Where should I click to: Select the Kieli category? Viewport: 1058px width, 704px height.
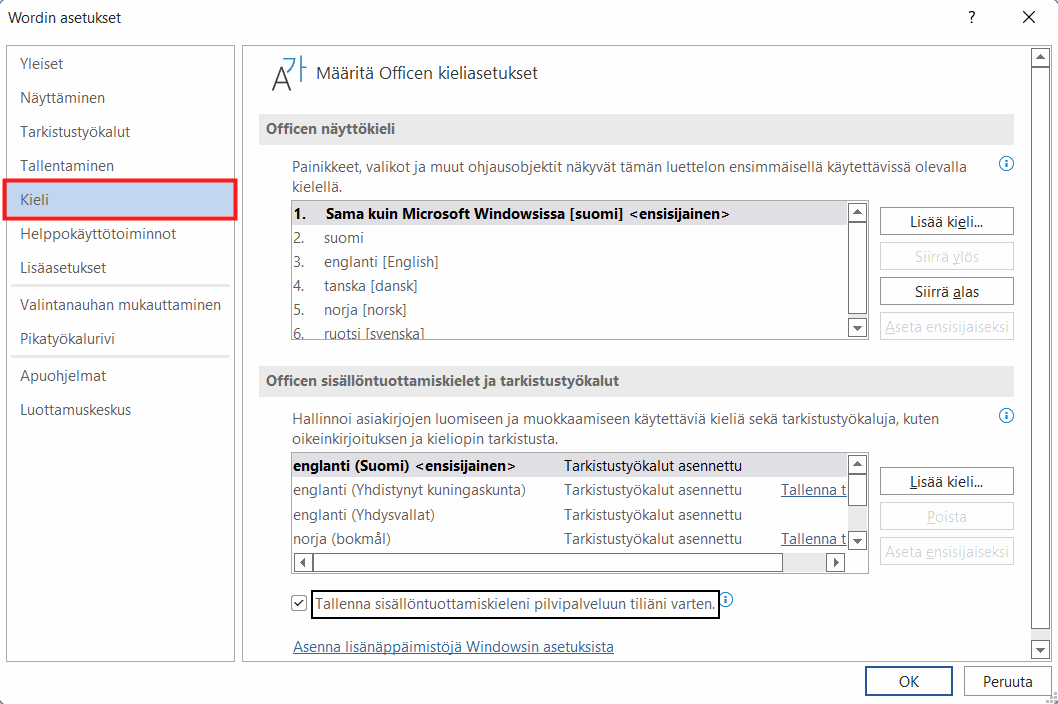(120, 200)
